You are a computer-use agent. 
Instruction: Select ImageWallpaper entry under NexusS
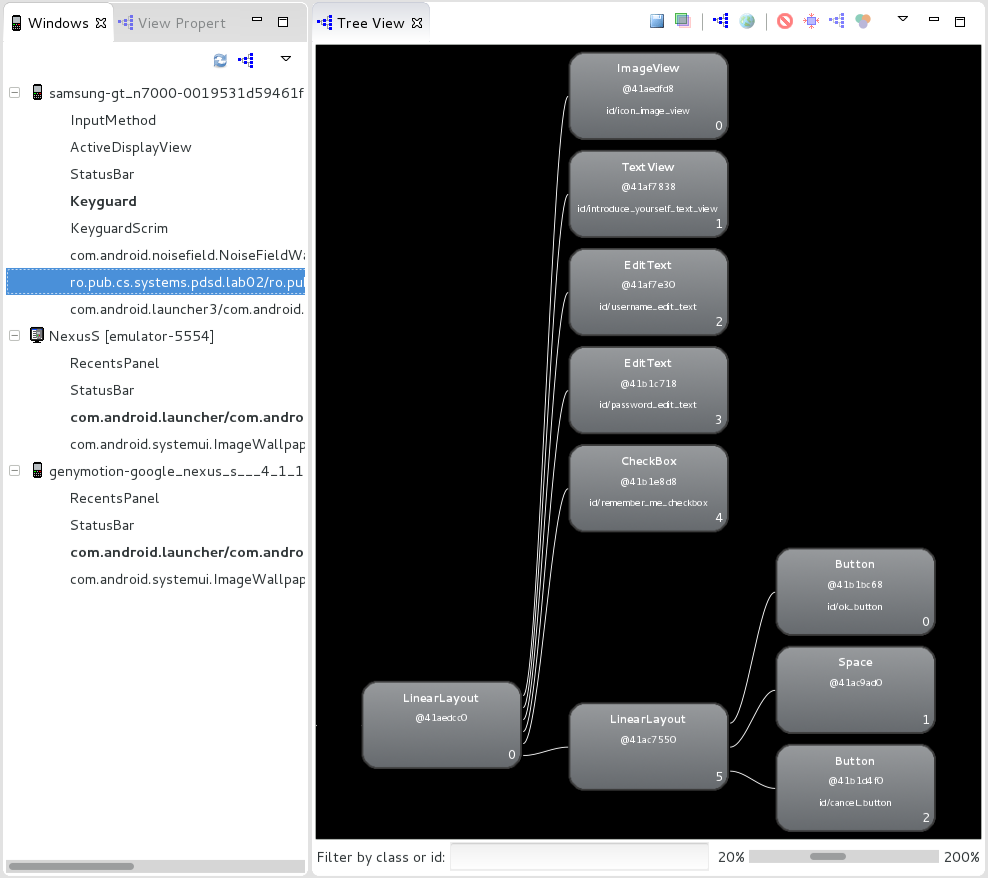pos(187,444)
